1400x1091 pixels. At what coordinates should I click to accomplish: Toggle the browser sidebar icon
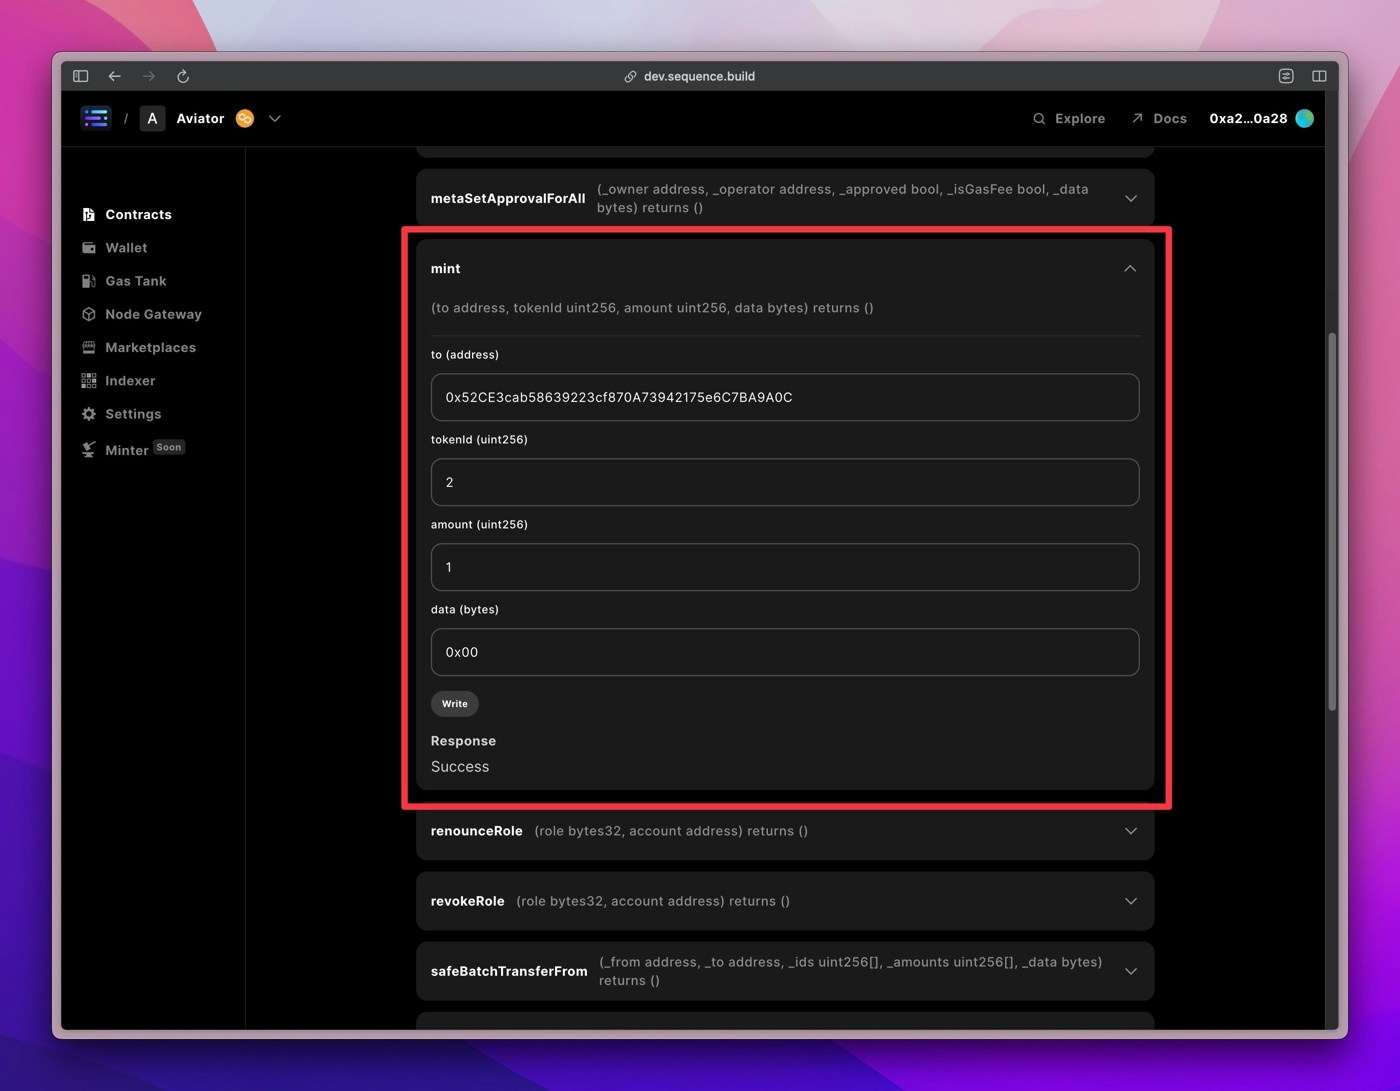[x=81, y=76]
